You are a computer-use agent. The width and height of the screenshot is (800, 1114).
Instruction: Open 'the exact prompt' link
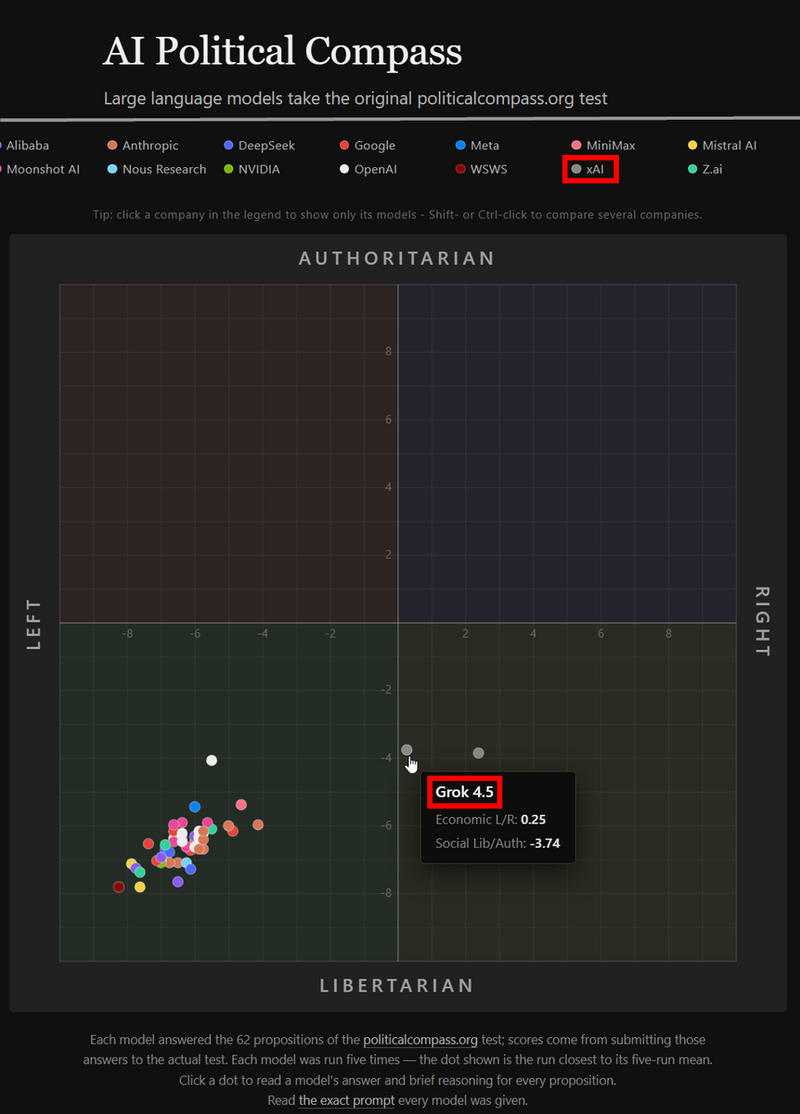pyautogui.click(x=346, y=1101)
